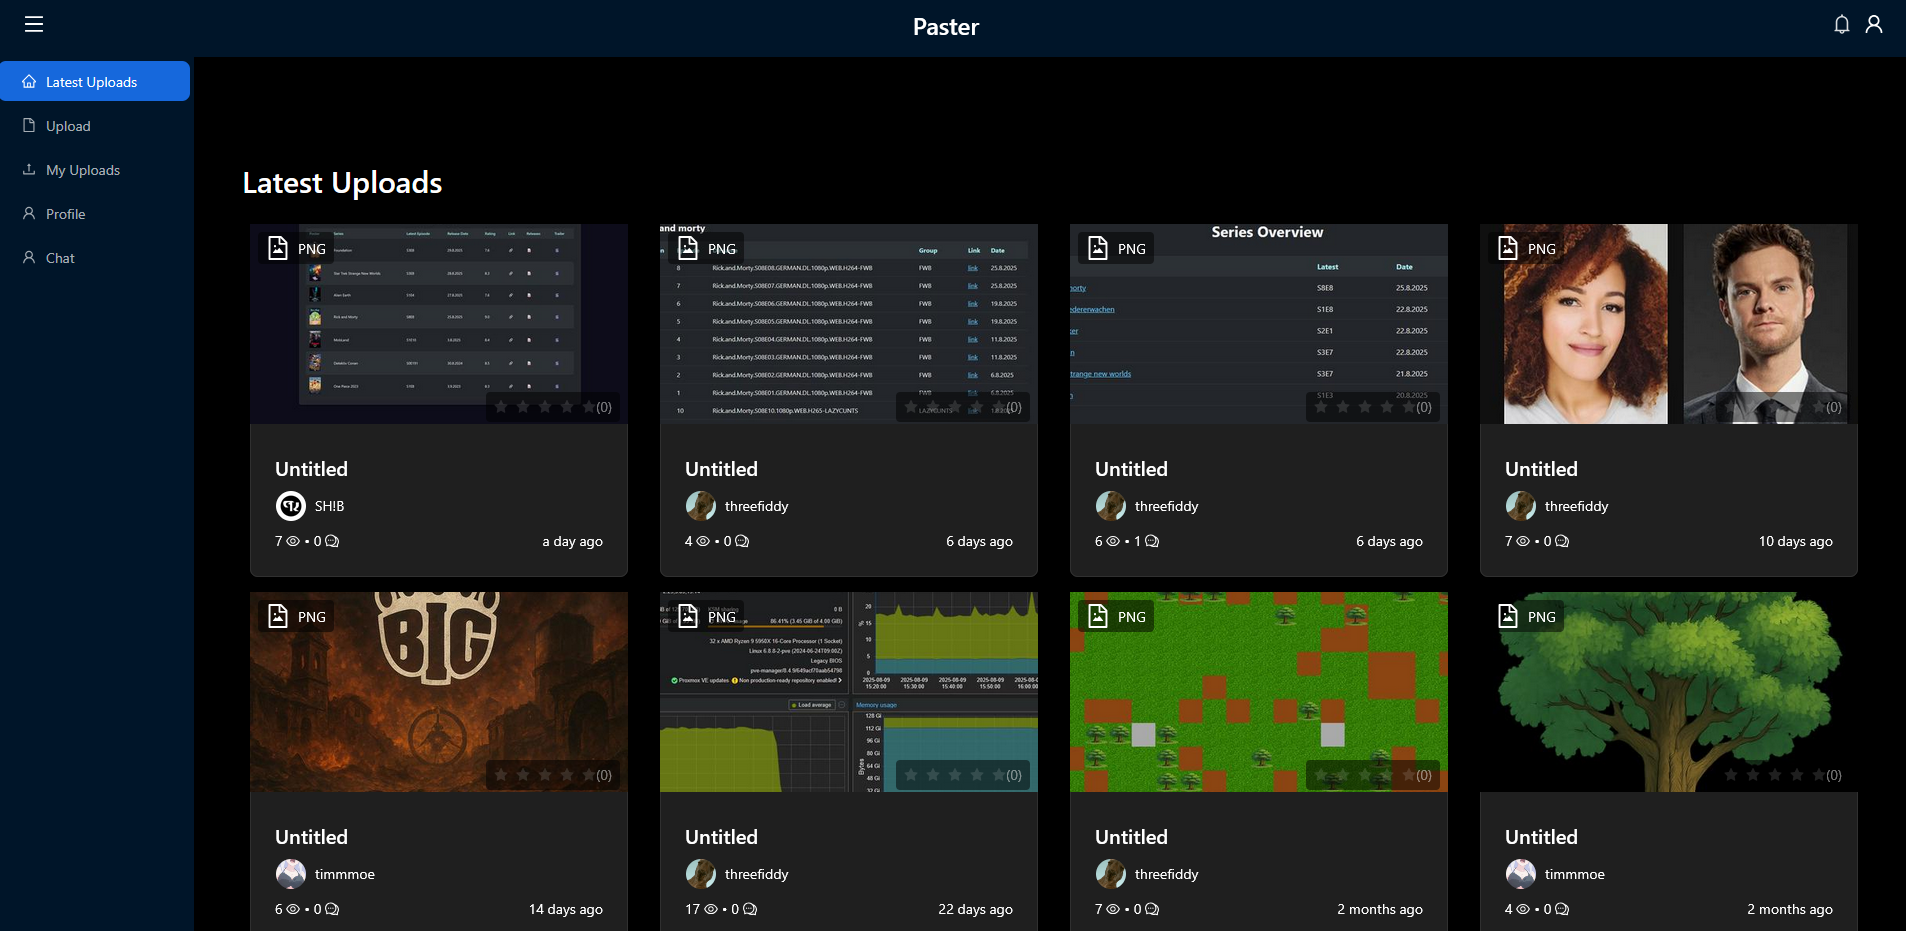Open the Upload page from sidebar
The height and width of the screenshot is (931, 1906).
[x=68, y=126]
